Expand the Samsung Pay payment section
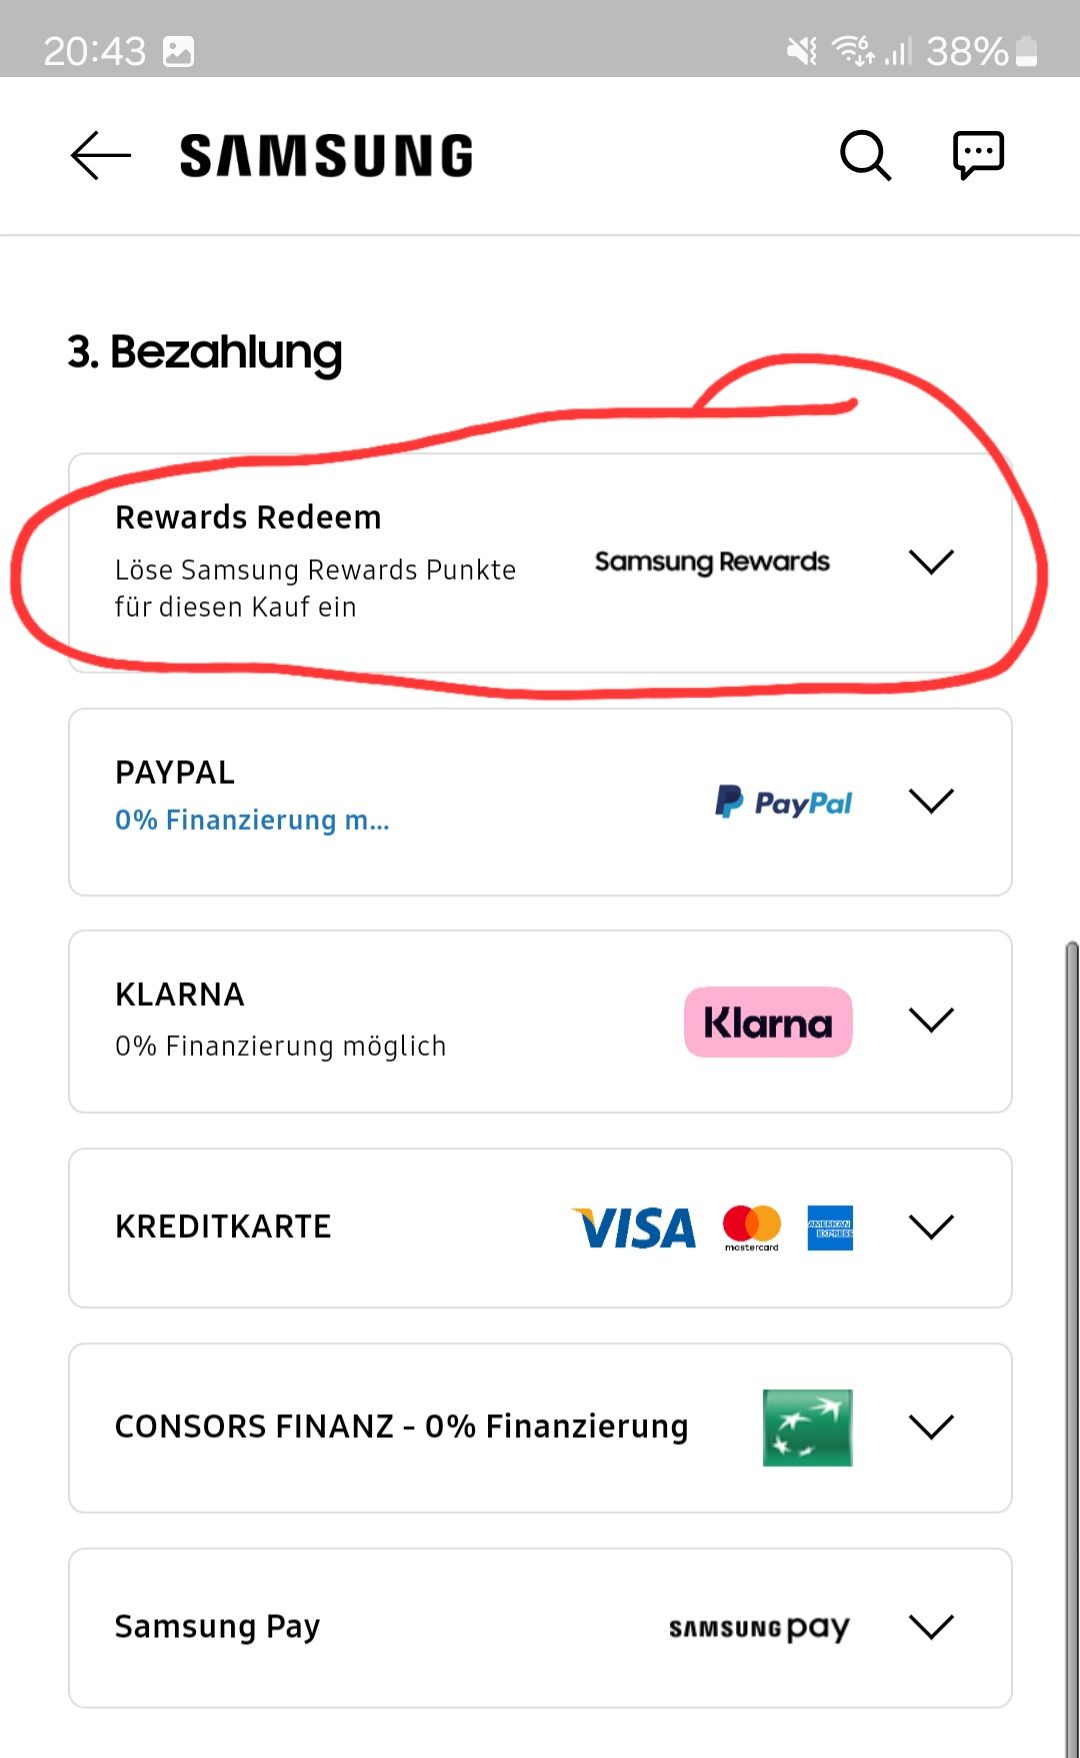1080x1758 pixels. point(930,1627)
